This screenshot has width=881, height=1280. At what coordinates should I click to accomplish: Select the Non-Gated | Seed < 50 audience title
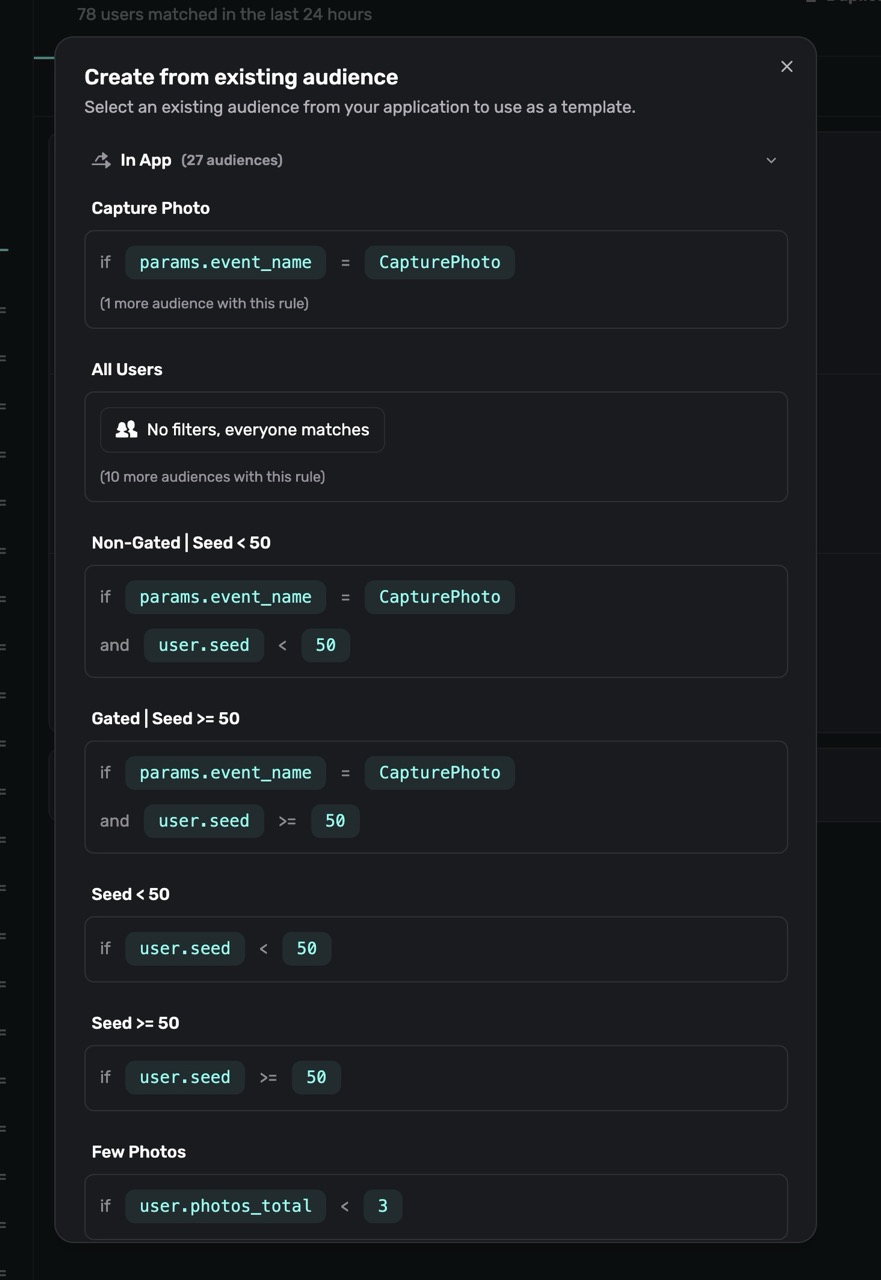click(181, 543)
